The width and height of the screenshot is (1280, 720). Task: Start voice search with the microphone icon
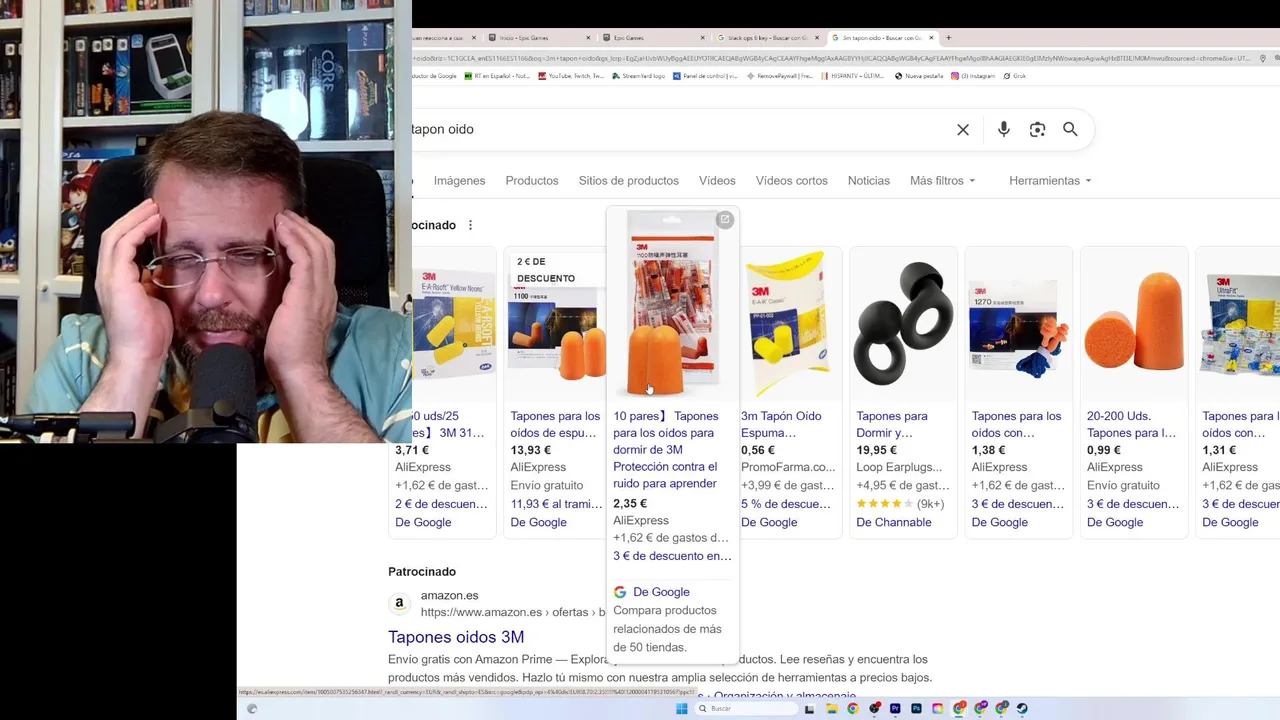click(1004, 130)
